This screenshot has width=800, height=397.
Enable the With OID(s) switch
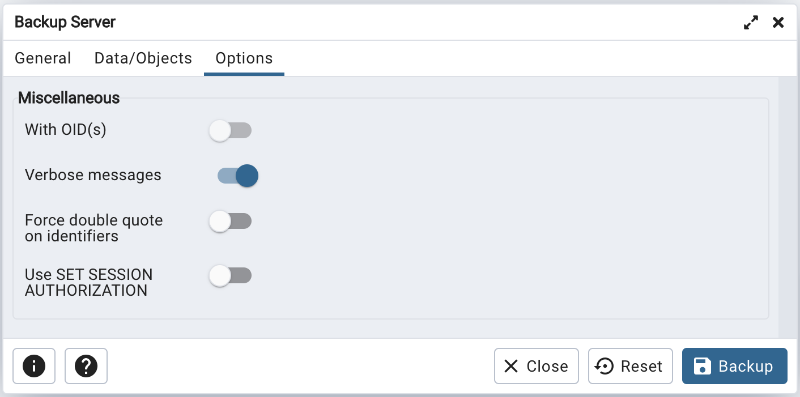point(230,131)
